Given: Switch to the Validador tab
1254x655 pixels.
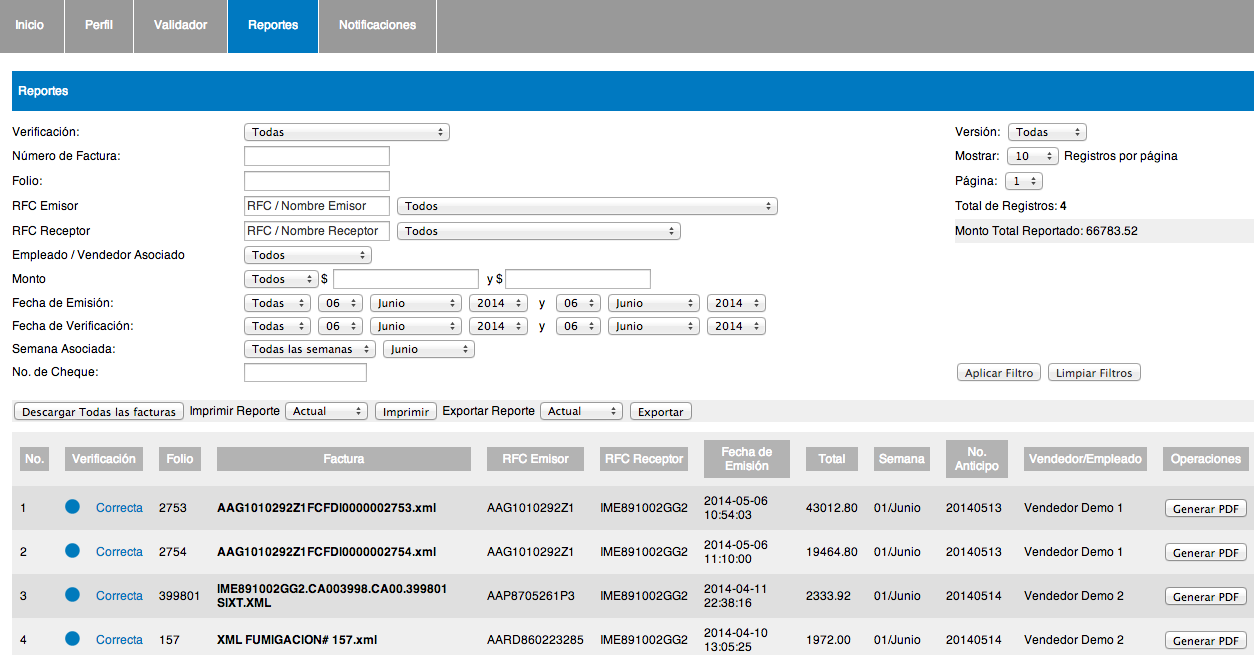Looking at the screenshot, I should coord(180,25).
